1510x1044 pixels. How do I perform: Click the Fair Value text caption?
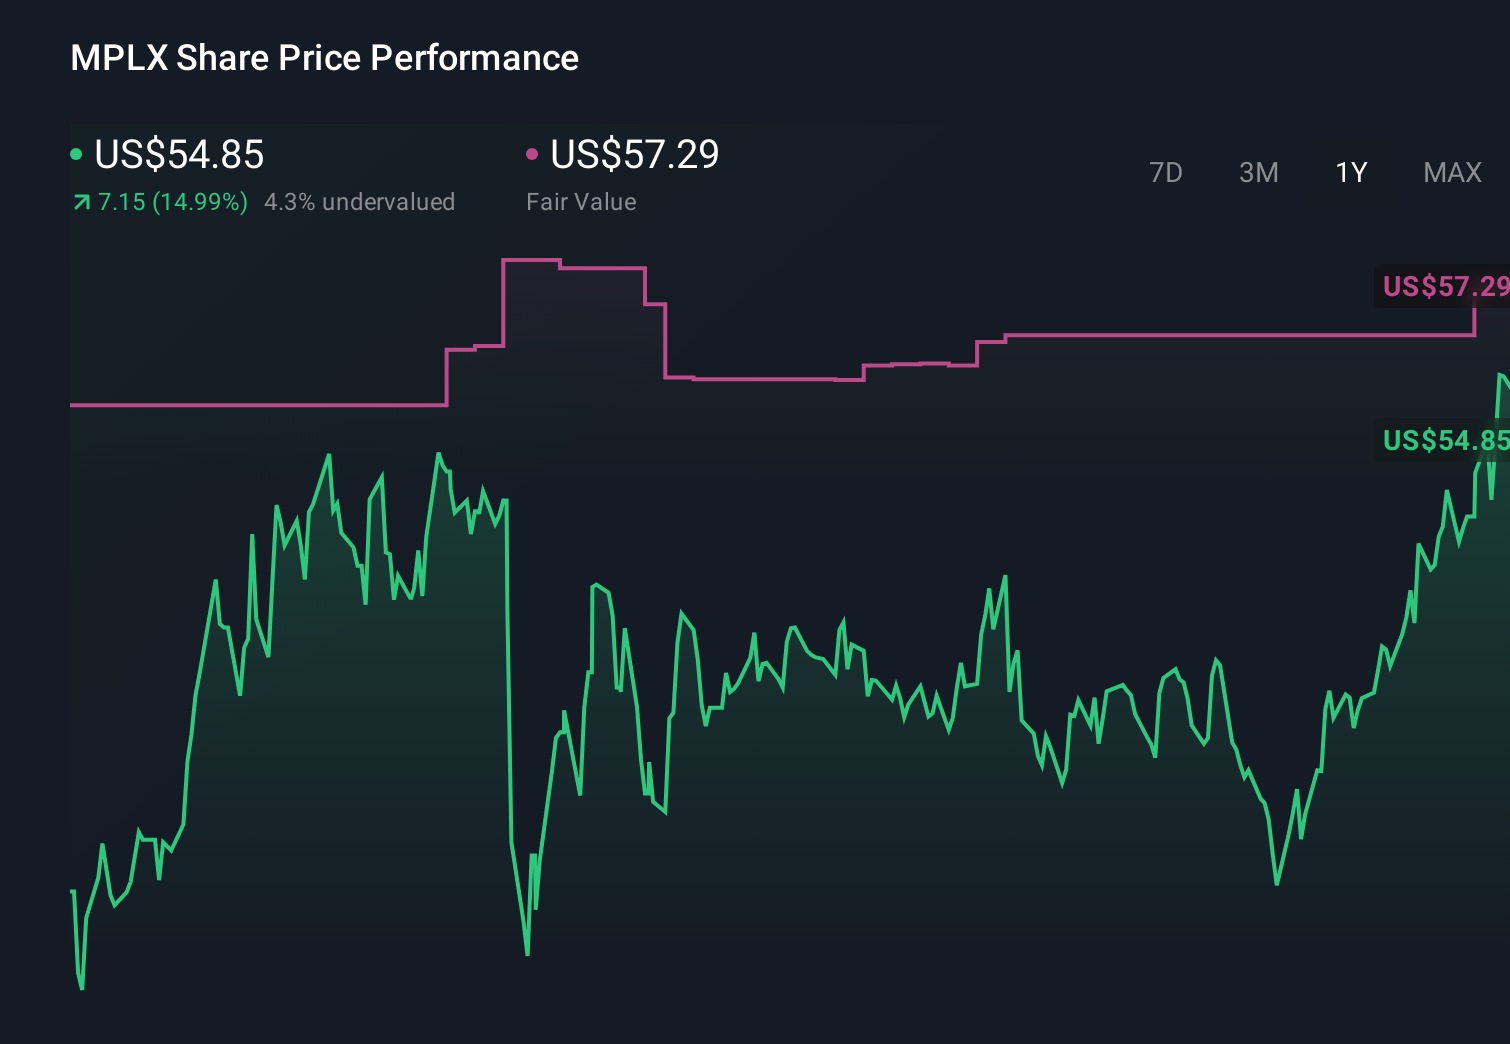click(x=581, y=201)
